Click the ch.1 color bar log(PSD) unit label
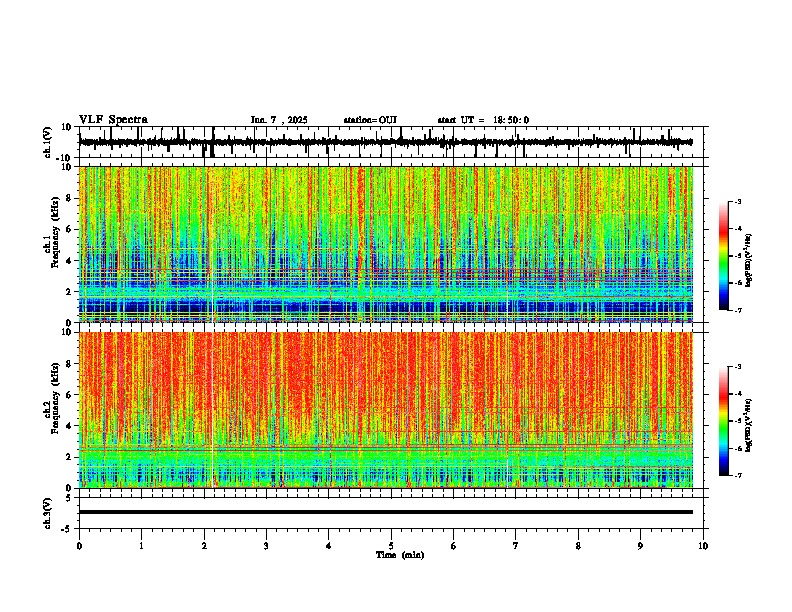The width and height of the screenshot is (792, 612). 749,261
